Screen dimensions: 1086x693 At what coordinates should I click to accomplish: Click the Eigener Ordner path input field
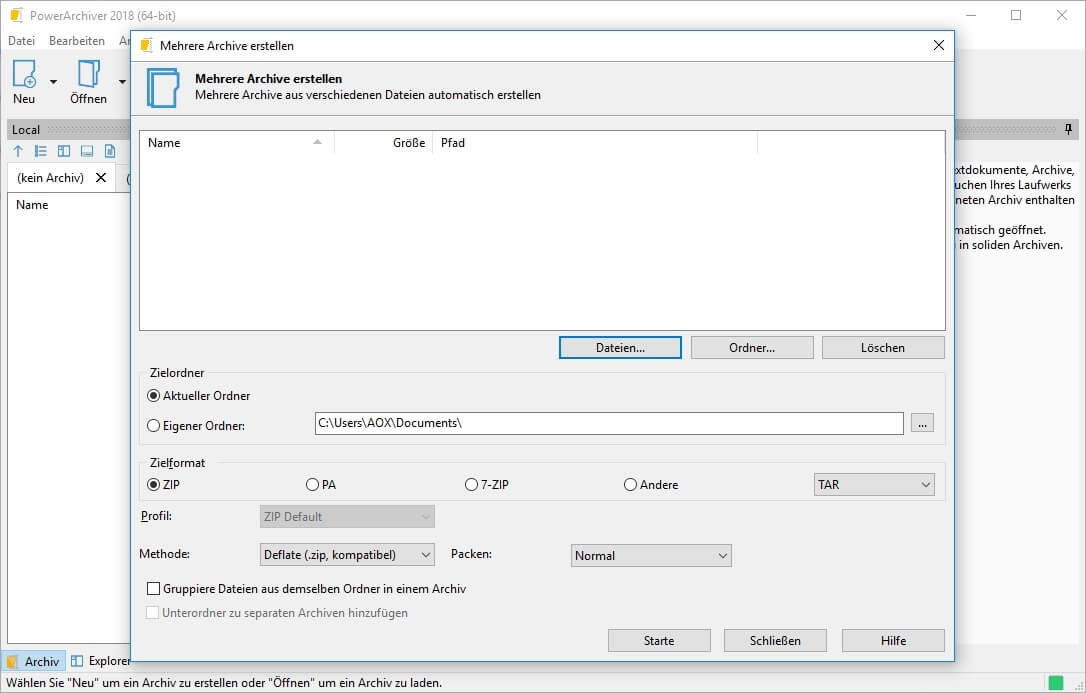coord(608,424)
